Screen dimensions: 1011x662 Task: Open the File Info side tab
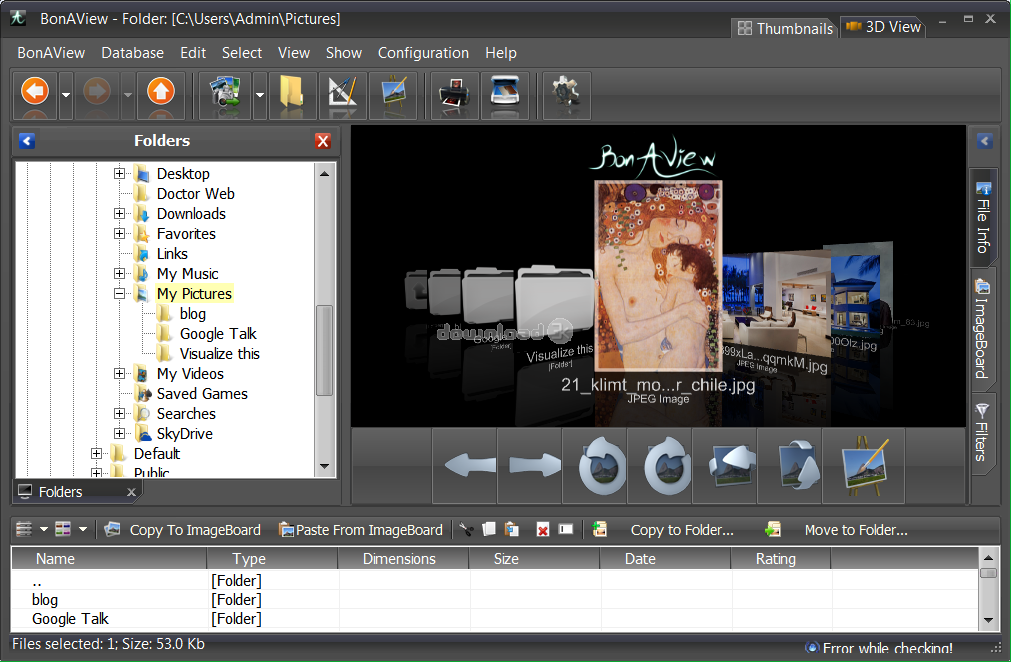click(x=983, y=218)
